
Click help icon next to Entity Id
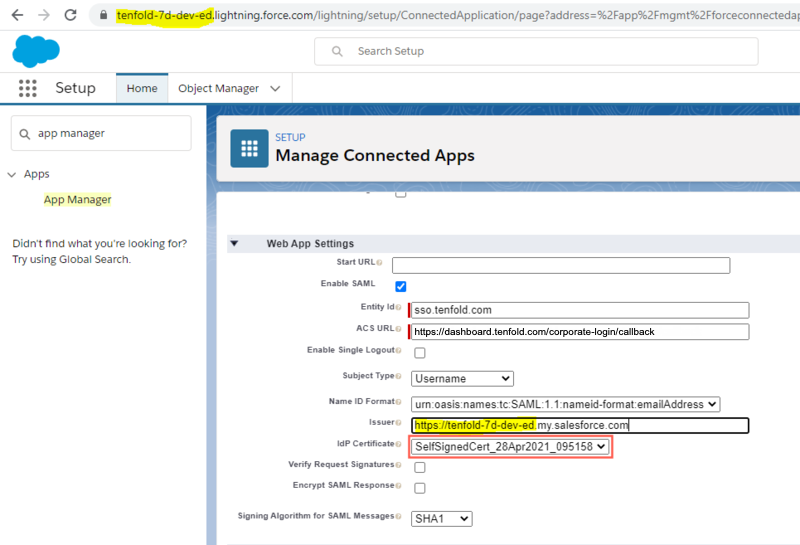398,307
